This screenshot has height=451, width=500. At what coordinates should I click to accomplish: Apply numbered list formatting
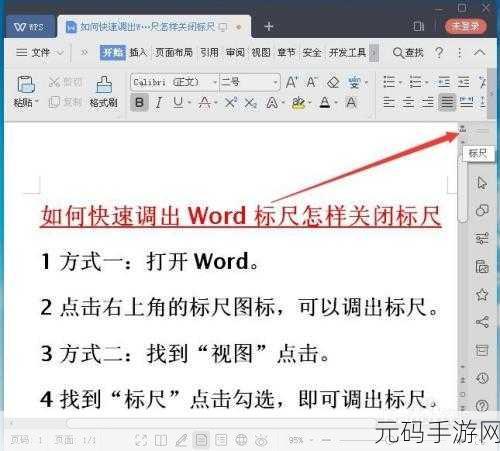pos(415,82)
